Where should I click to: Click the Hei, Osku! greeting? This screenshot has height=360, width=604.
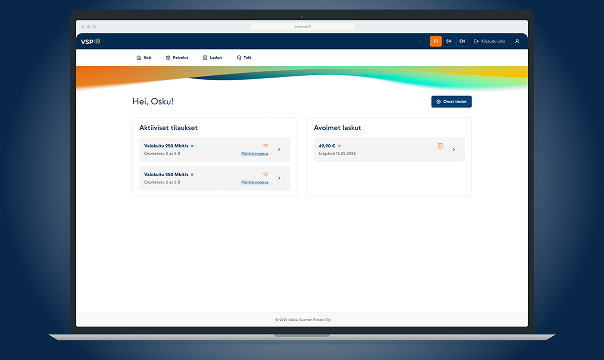(153, 101)
